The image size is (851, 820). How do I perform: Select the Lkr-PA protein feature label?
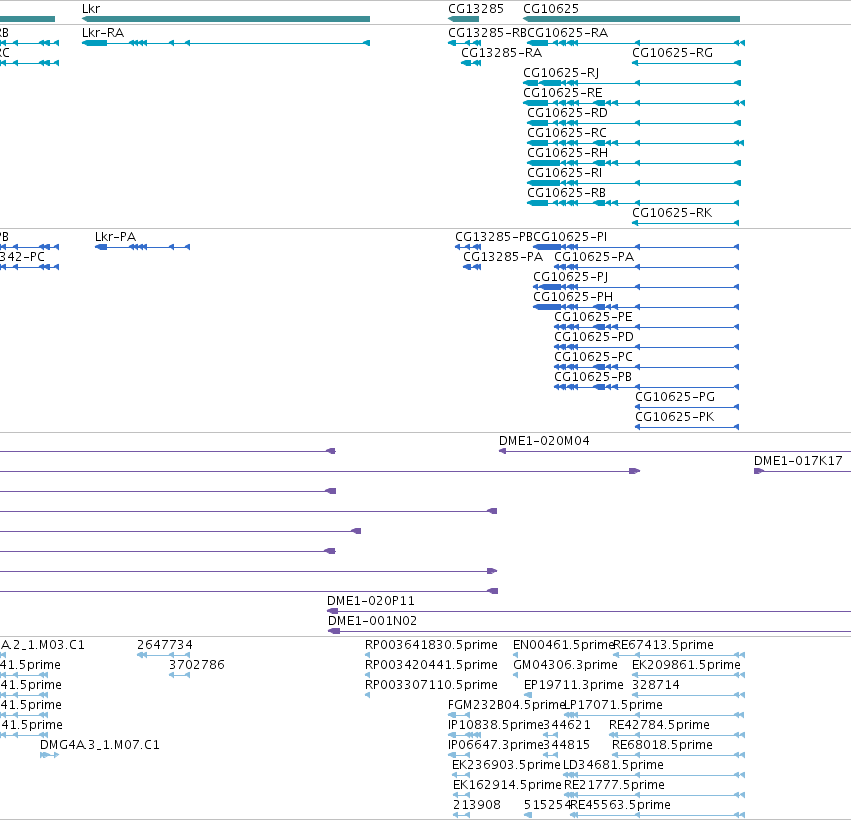115,237
